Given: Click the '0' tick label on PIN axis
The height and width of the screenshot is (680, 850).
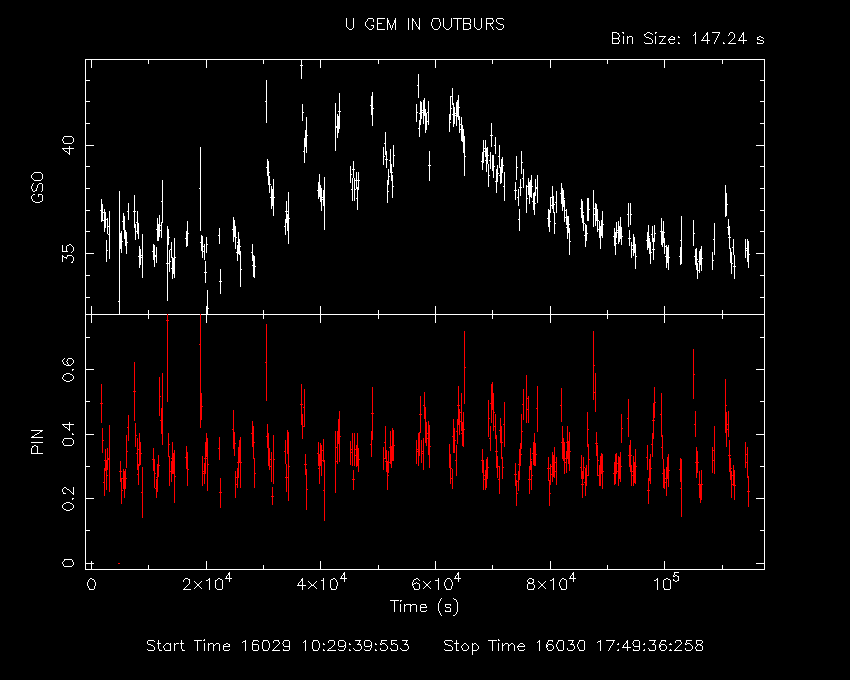Looking at the screenshot, I should 68,563.
